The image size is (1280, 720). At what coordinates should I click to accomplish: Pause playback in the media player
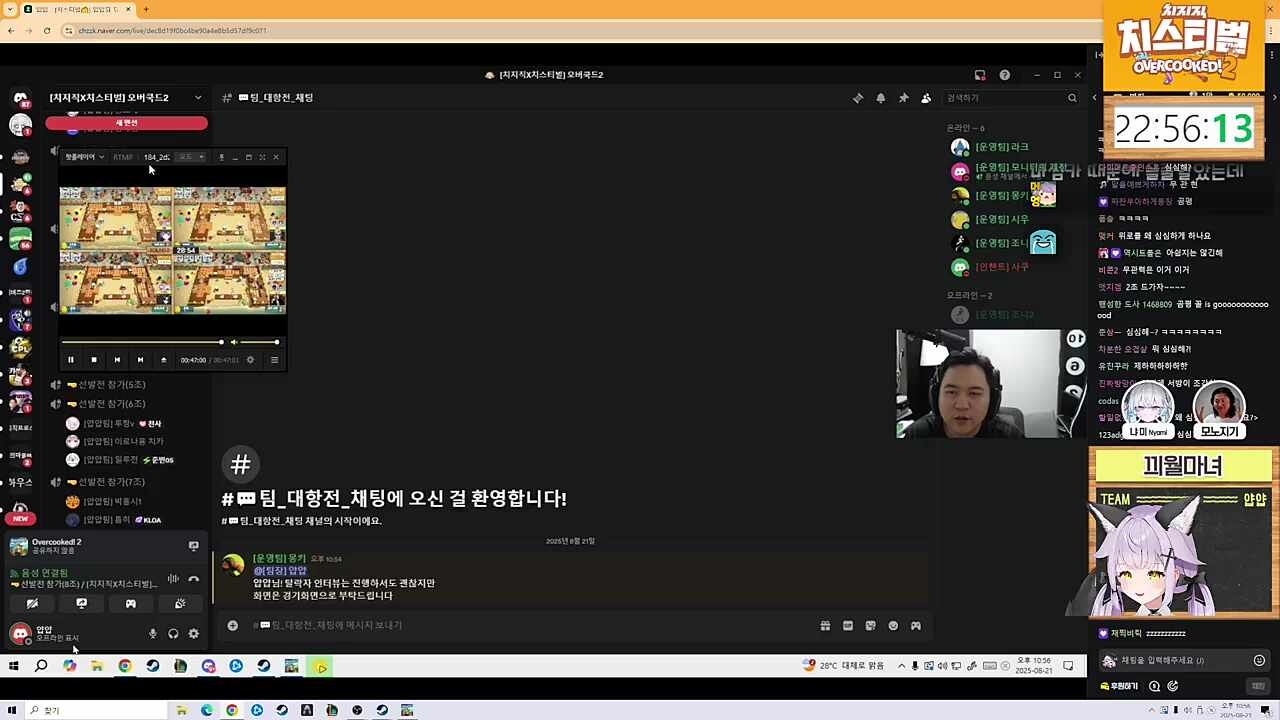point(71,360)
